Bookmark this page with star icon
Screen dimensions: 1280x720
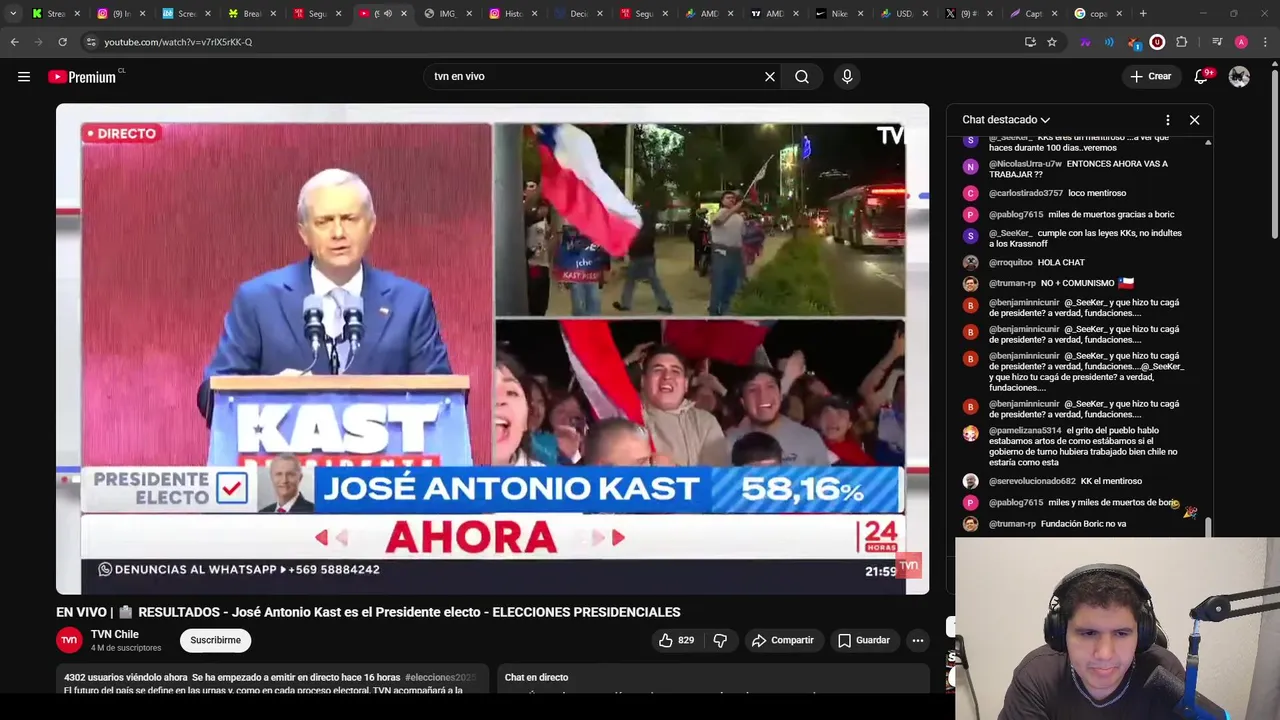(1052, 42)
